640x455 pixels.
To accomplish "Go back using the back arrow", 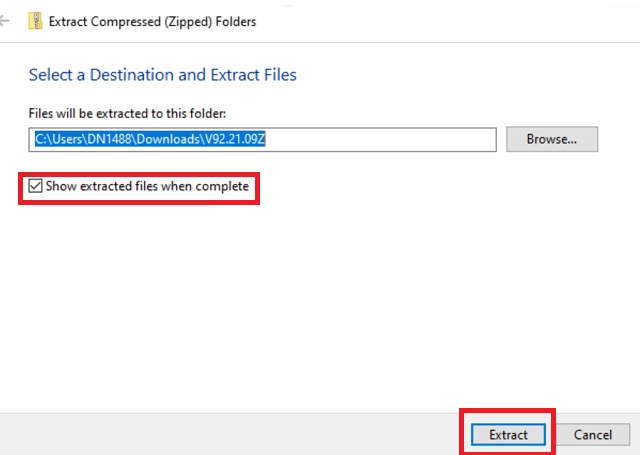I will pos(5,21).
